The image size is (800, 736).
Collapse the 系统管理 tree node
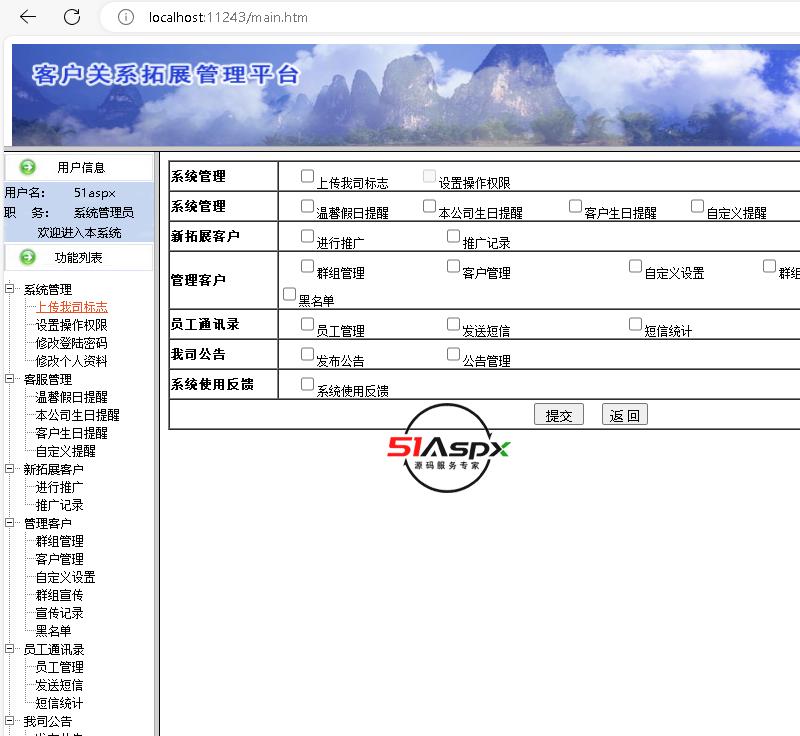coord(9,289)
